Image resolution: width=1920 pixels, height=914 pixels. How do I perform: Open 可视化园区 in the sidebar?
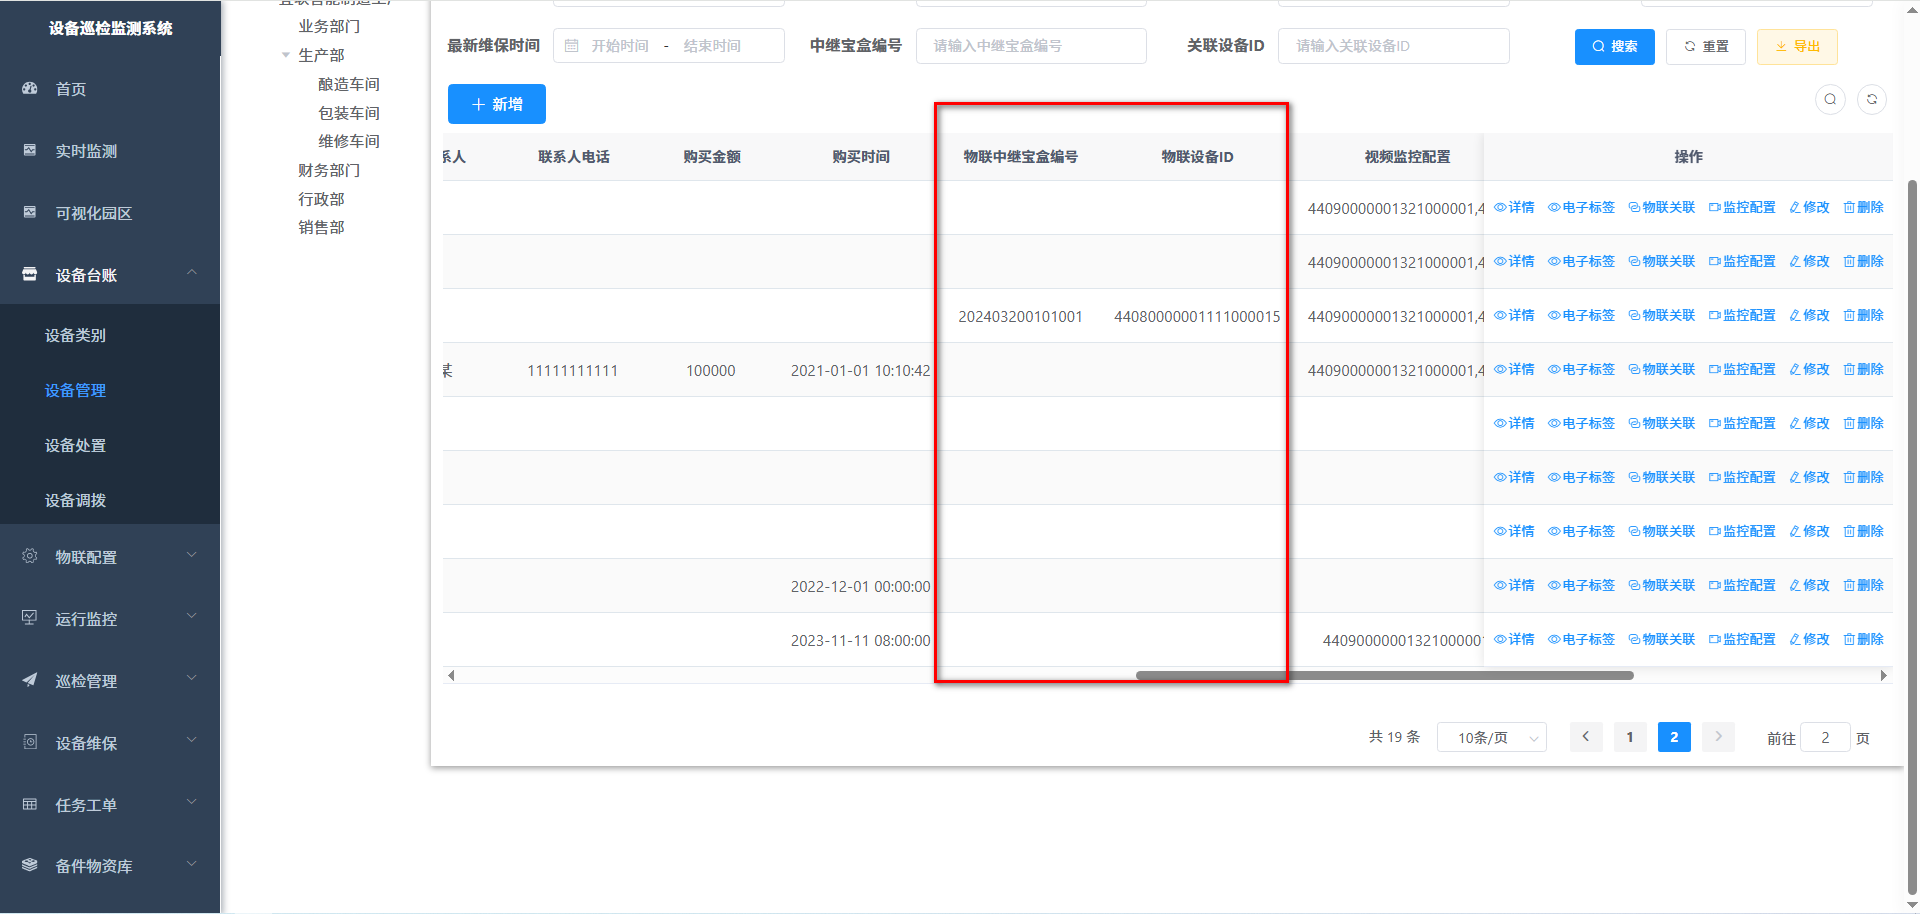tap(93, 213)
